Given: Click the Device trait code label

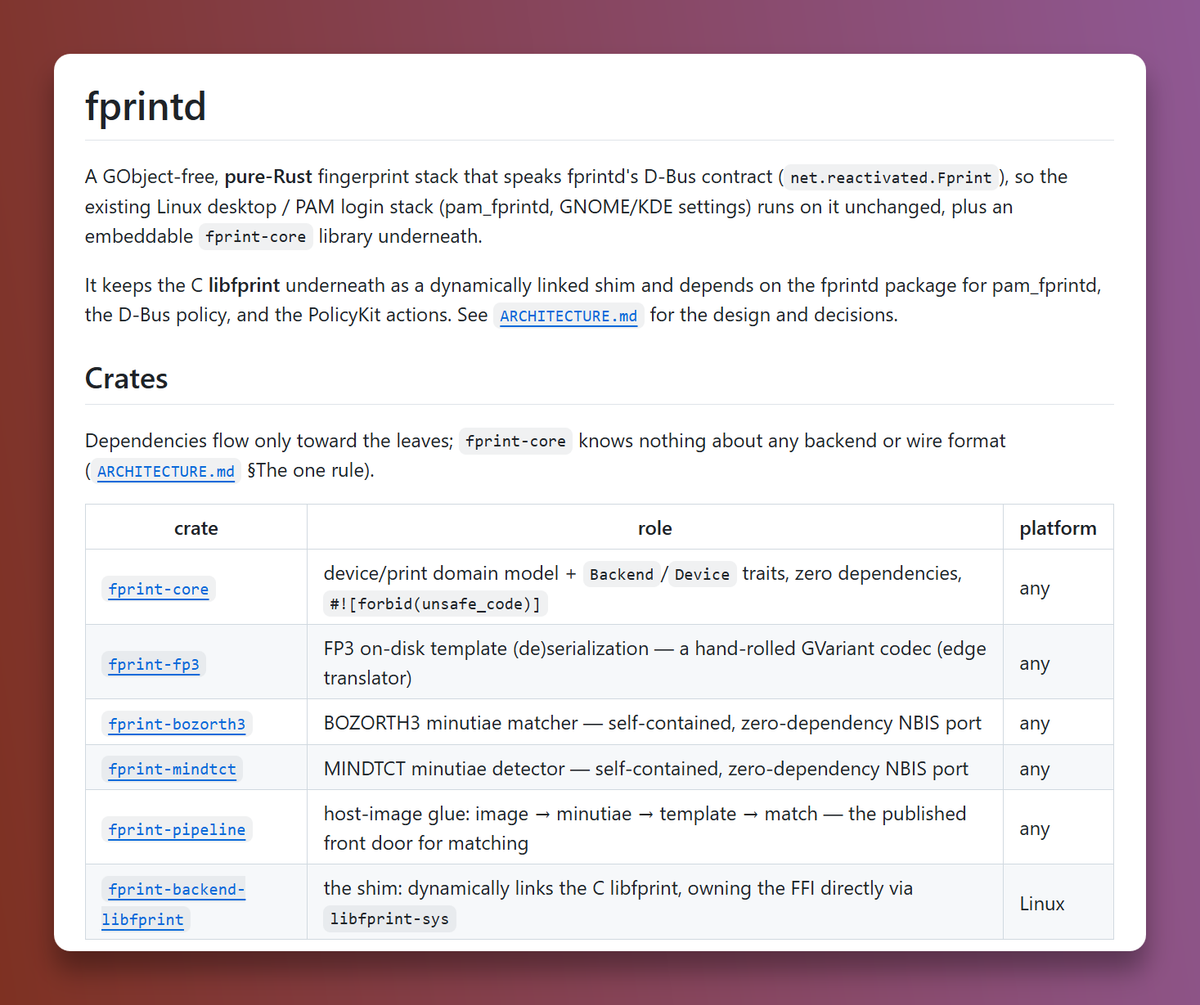Looking at the screenshot, I should pyautogui.click(x=702, y=574).
